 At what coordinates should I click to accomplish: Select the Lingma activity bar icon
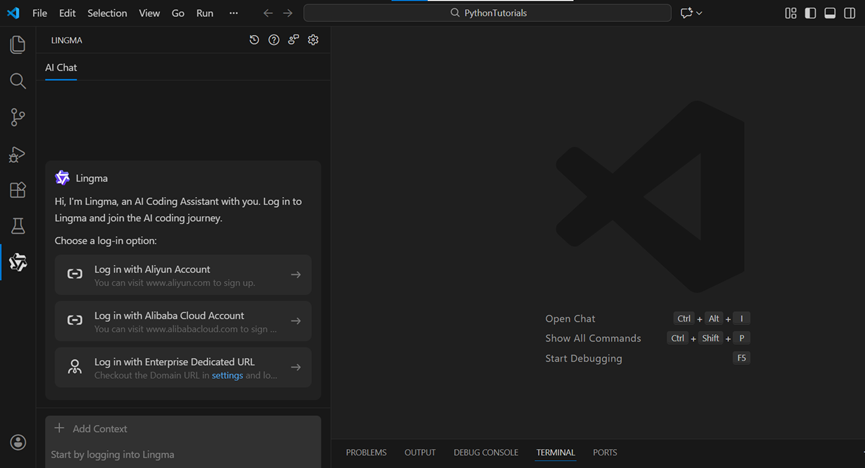[18, 262]
